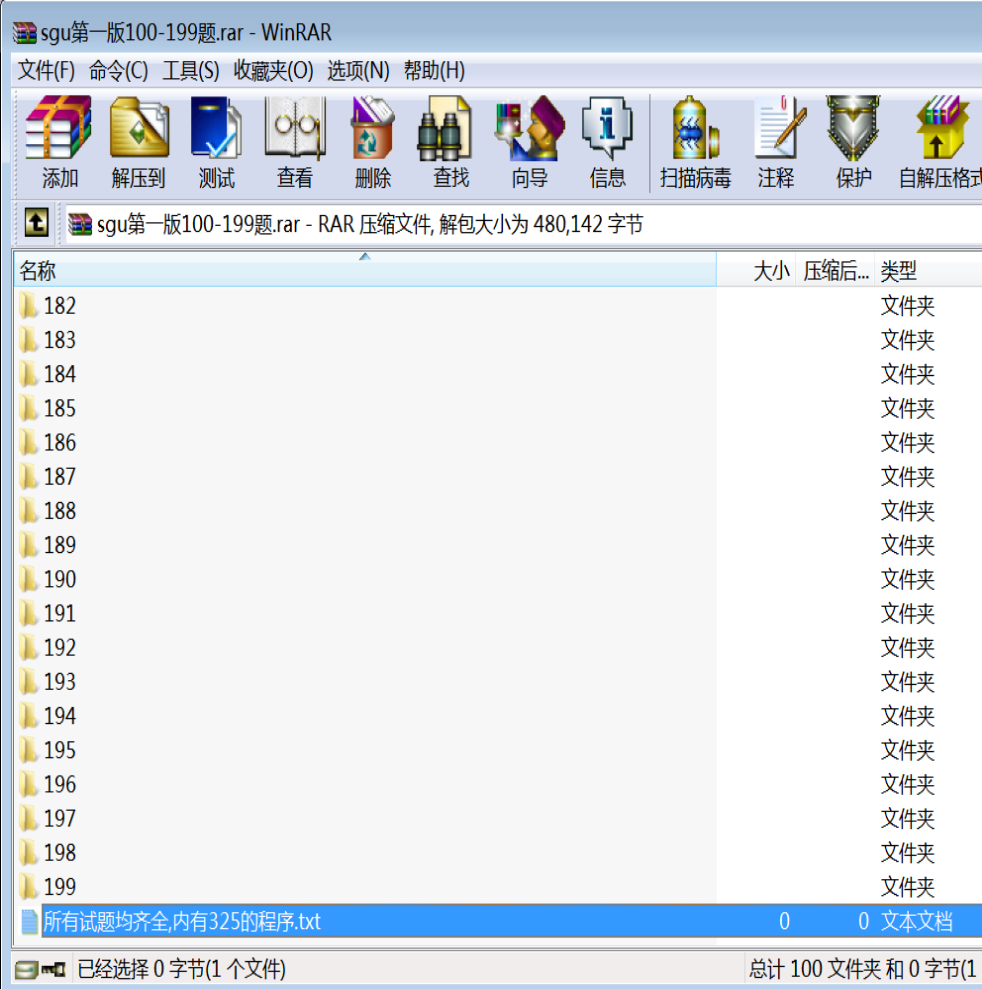Viewport: 982px width, 989px height.
Task: Select folder 194
Action: point(60,716)
